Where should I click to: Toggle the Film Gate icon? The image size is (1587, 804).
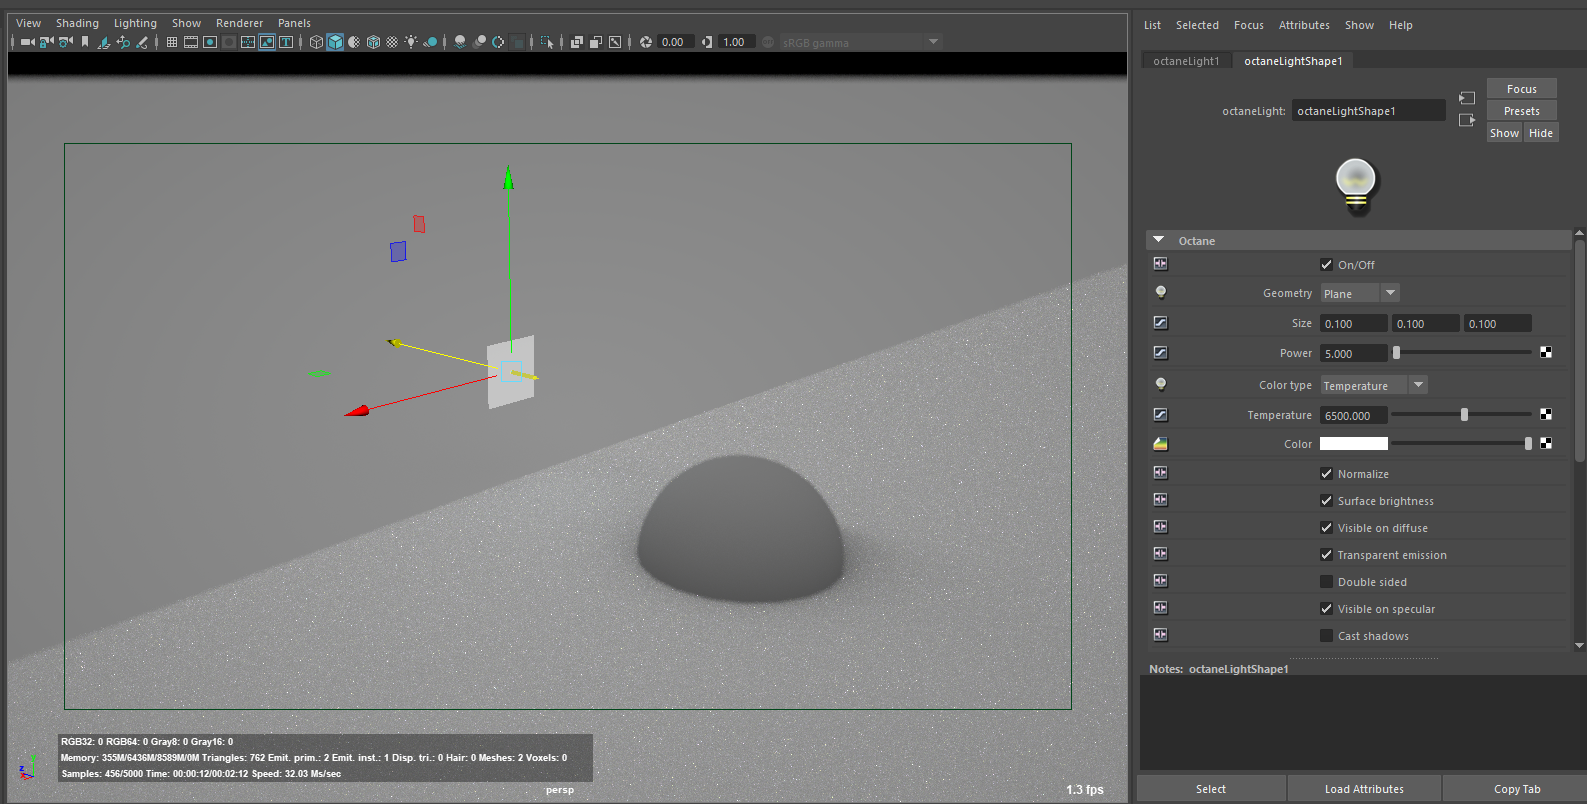pyautogui.click(x=191, y=42)
